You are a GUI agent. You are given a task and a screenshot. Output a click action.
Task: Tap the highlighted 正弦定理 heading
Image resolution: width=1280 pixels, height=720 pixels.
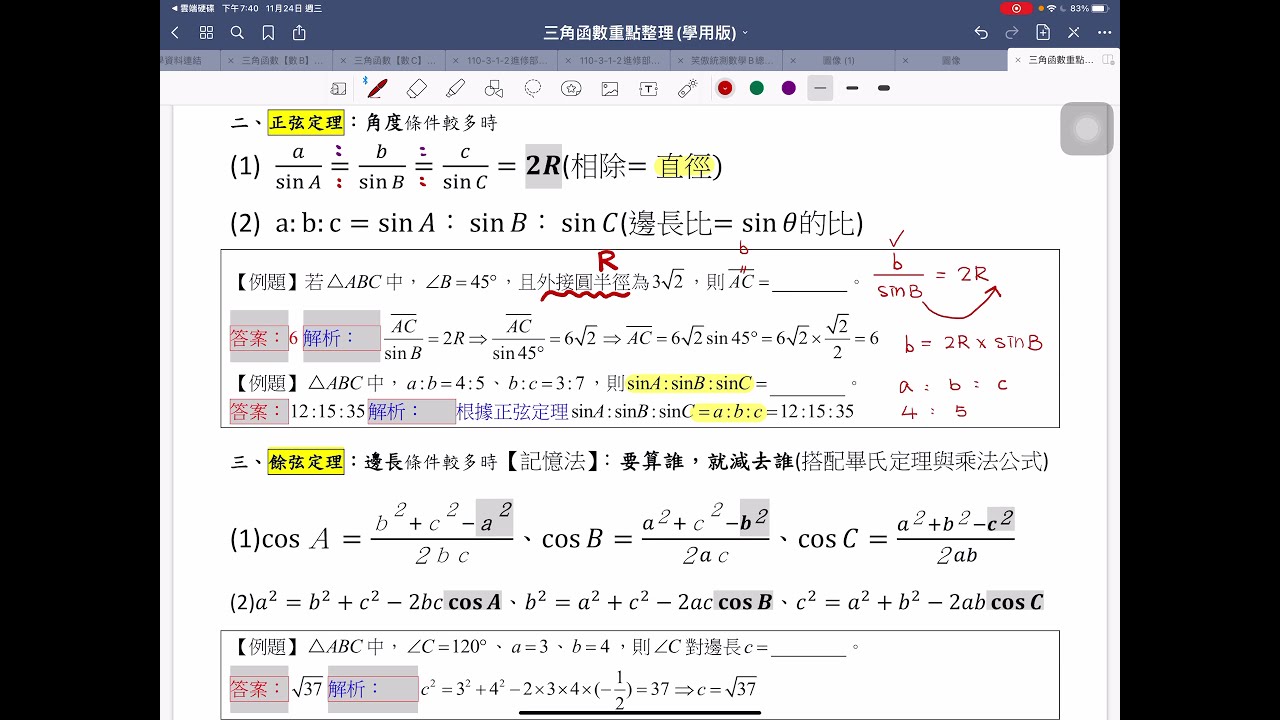coord(306,123)
